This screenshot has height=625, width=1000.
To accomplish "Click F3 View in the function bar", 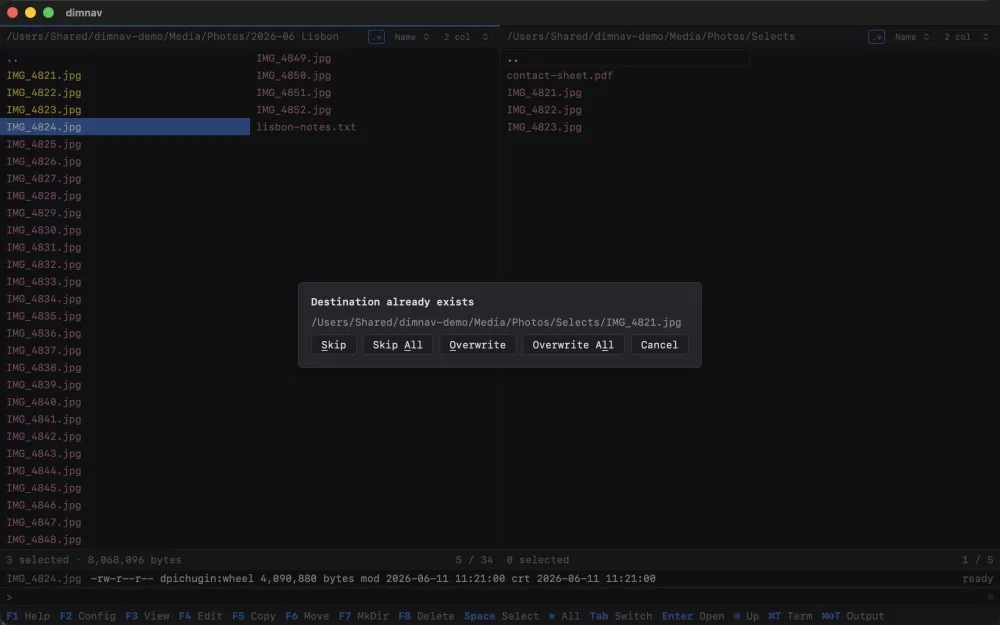I will [x=147, y=616].
